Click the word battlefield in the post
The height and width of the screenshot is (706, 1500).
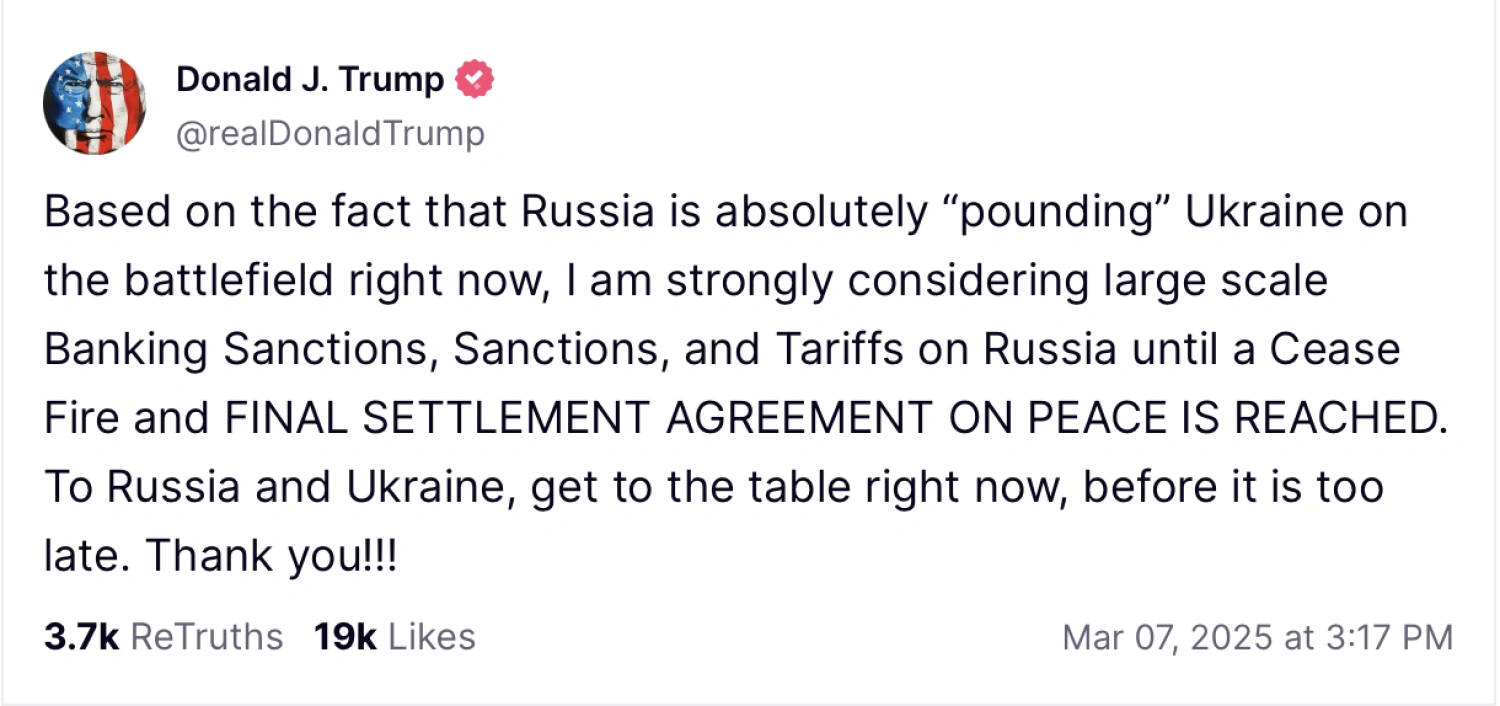[229, 282]
